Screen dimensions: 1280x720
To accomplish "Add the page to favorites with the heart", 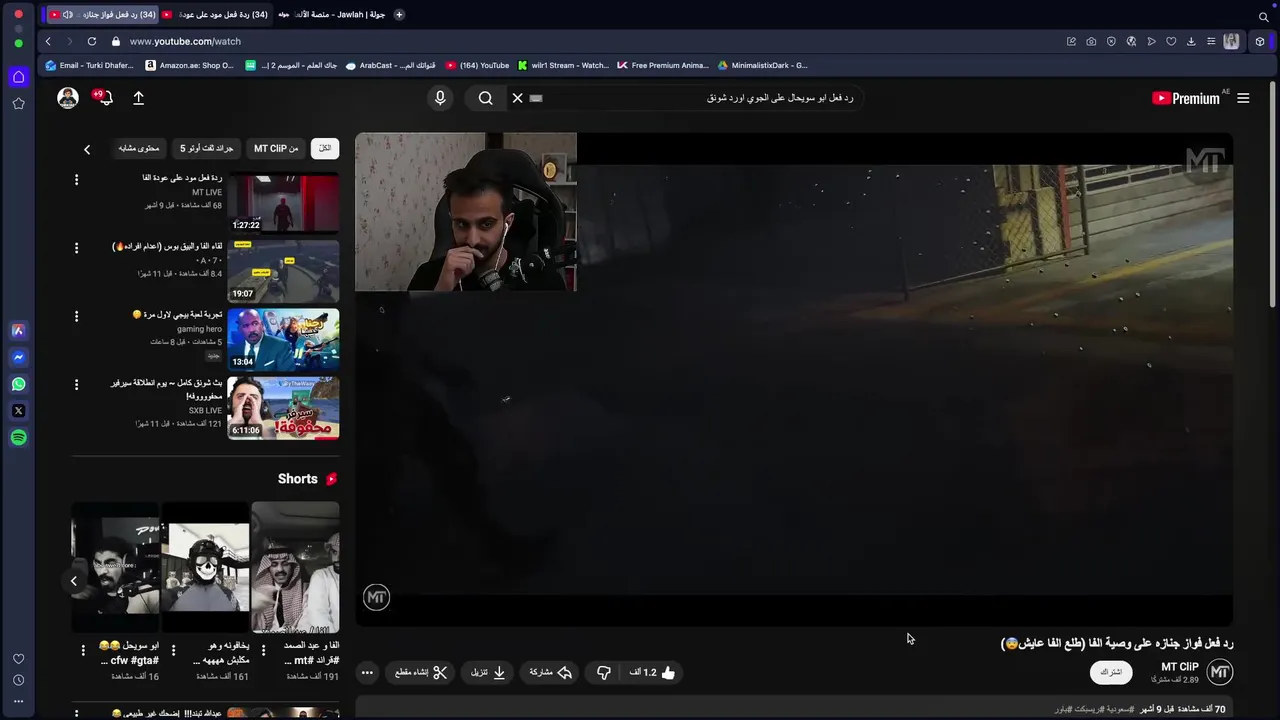I will [1171, 42].
